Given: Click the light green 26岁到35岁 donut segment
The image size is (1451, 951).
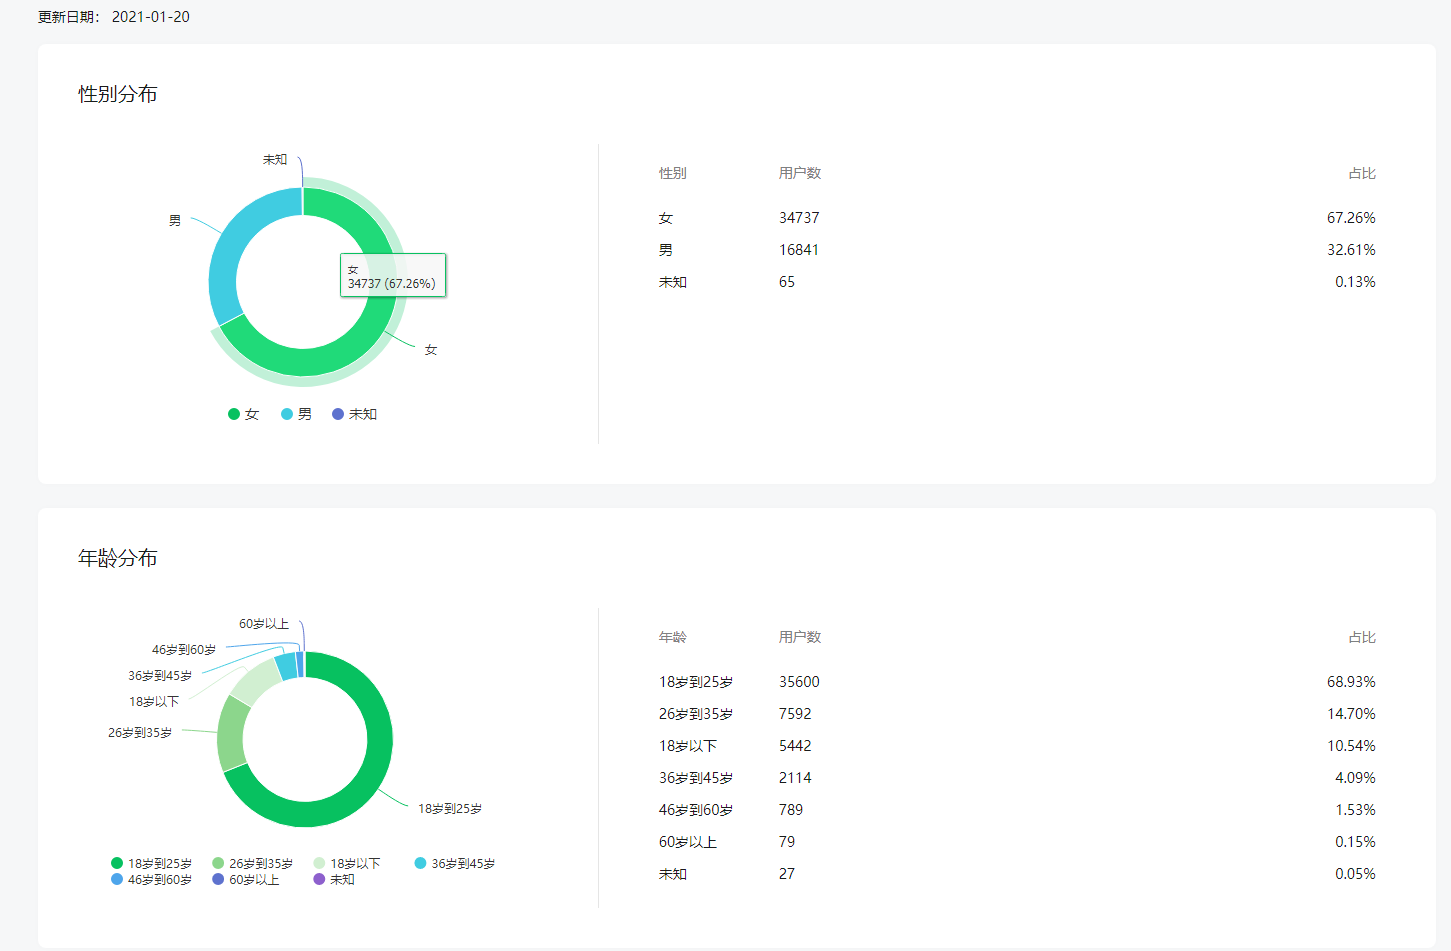Looking at the screenshot, I should 232,733.
